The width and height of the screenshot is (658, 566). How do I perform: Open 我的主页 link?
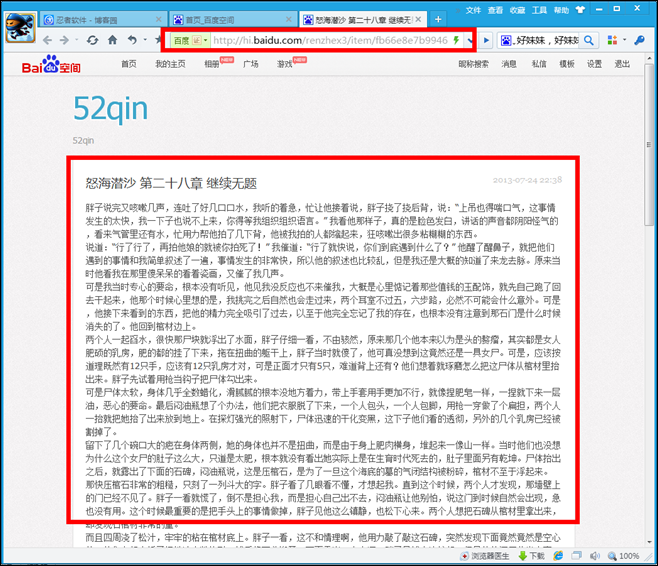(170, 64)
